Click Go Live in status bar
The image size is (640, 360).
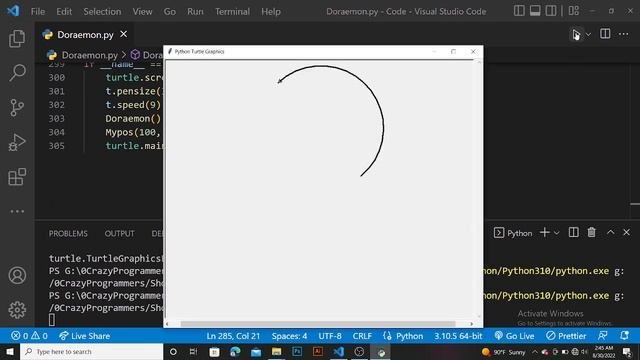point(514,336)
